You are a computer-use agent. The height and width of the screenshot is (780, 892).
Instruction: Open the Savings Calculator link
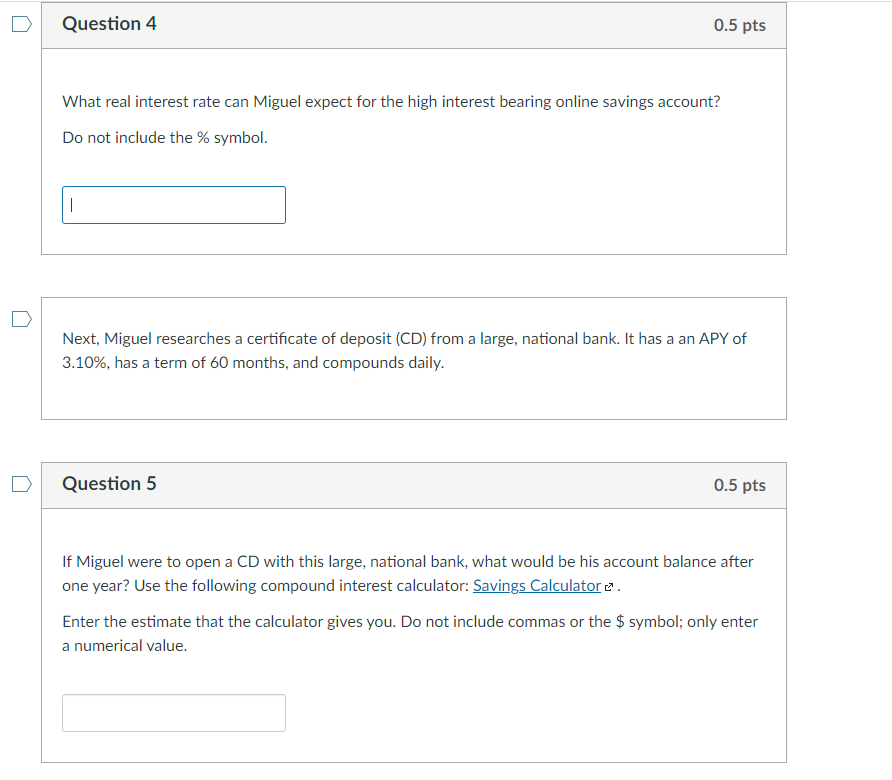(x=536, y=586)
